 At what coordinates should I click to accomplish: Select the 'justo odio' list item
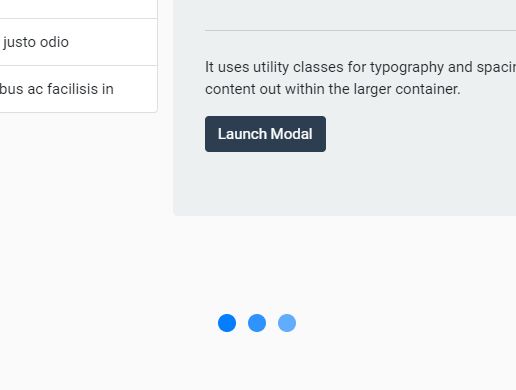pos(78,42)
